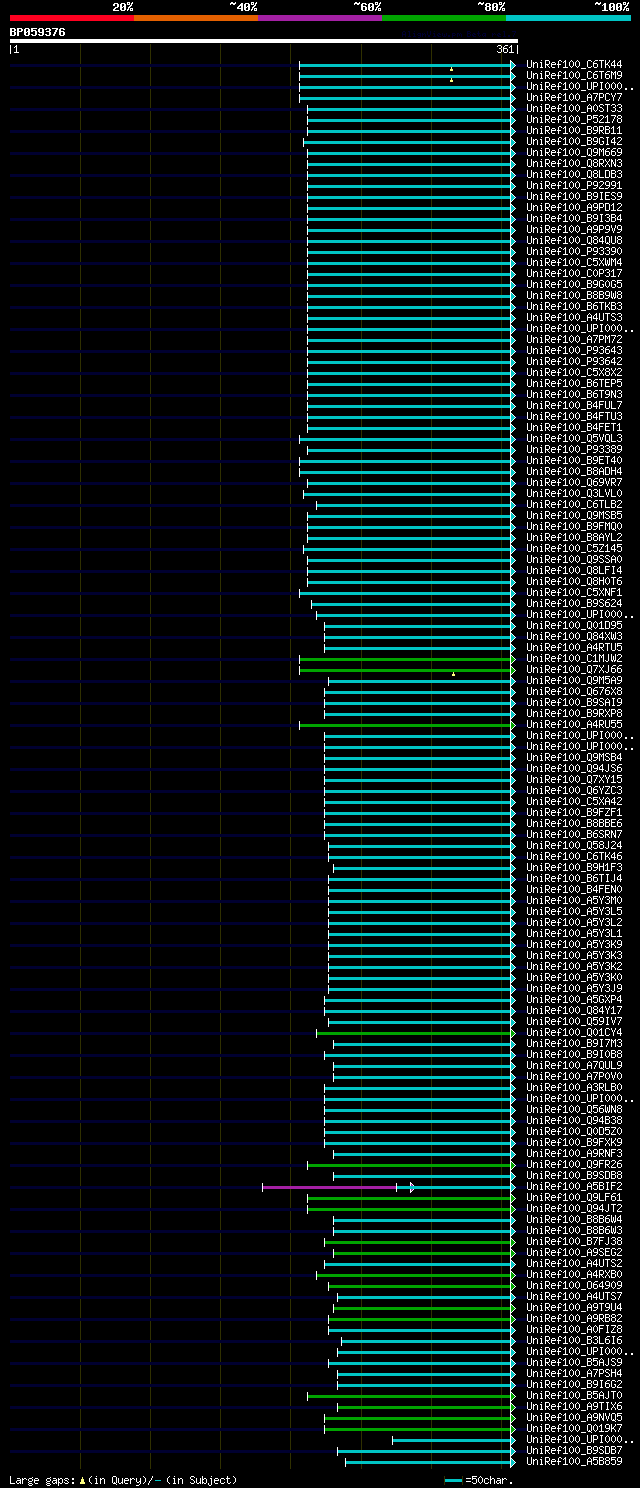The height and width of the screenshot is (1488, 640).
Task: Open the UniRef100_B4FEN0 entry
Action: 573,890
